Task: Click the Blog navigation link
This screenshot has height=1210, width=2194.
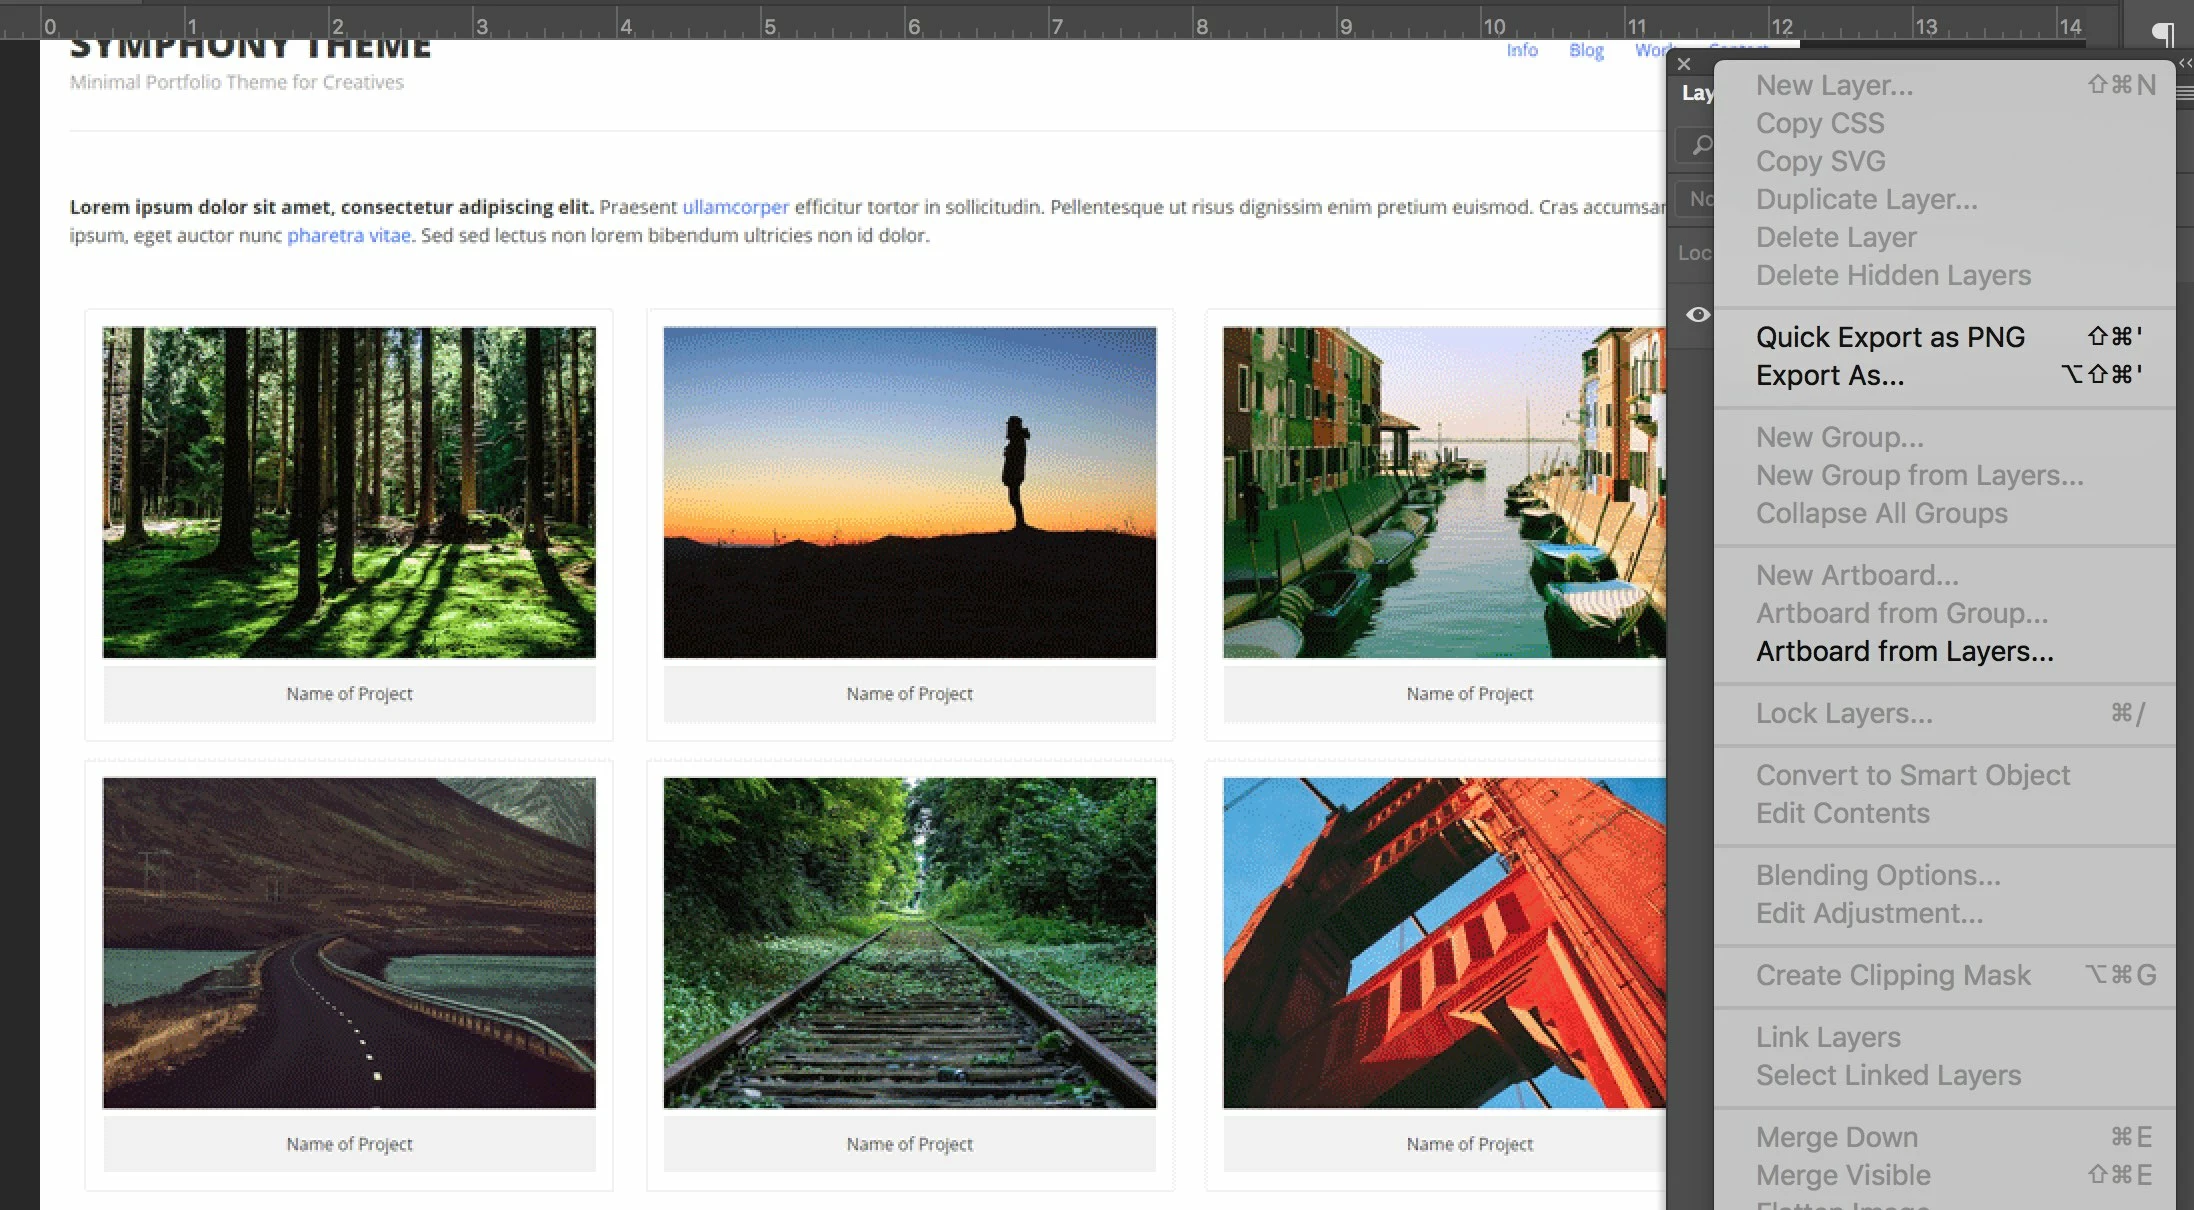Action: 1585,50
